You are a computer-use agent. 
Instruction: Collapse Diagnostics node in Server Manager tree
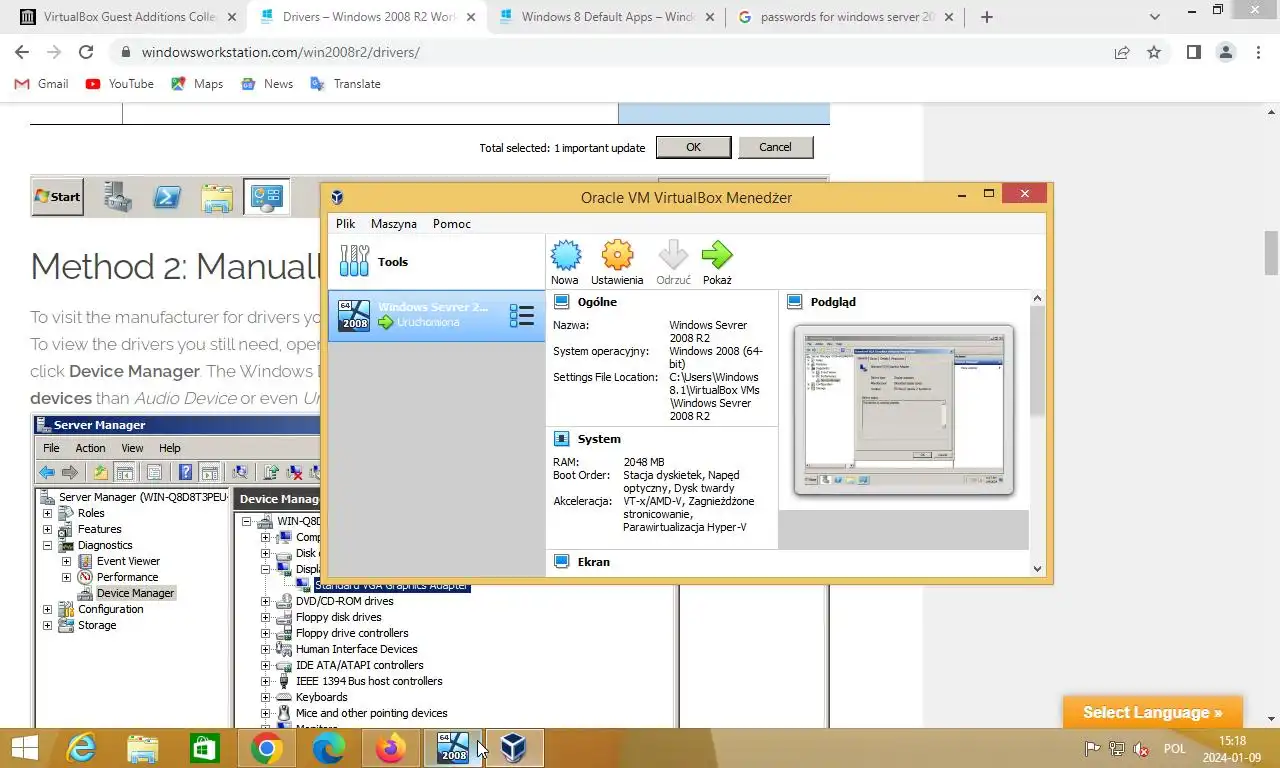47,545
